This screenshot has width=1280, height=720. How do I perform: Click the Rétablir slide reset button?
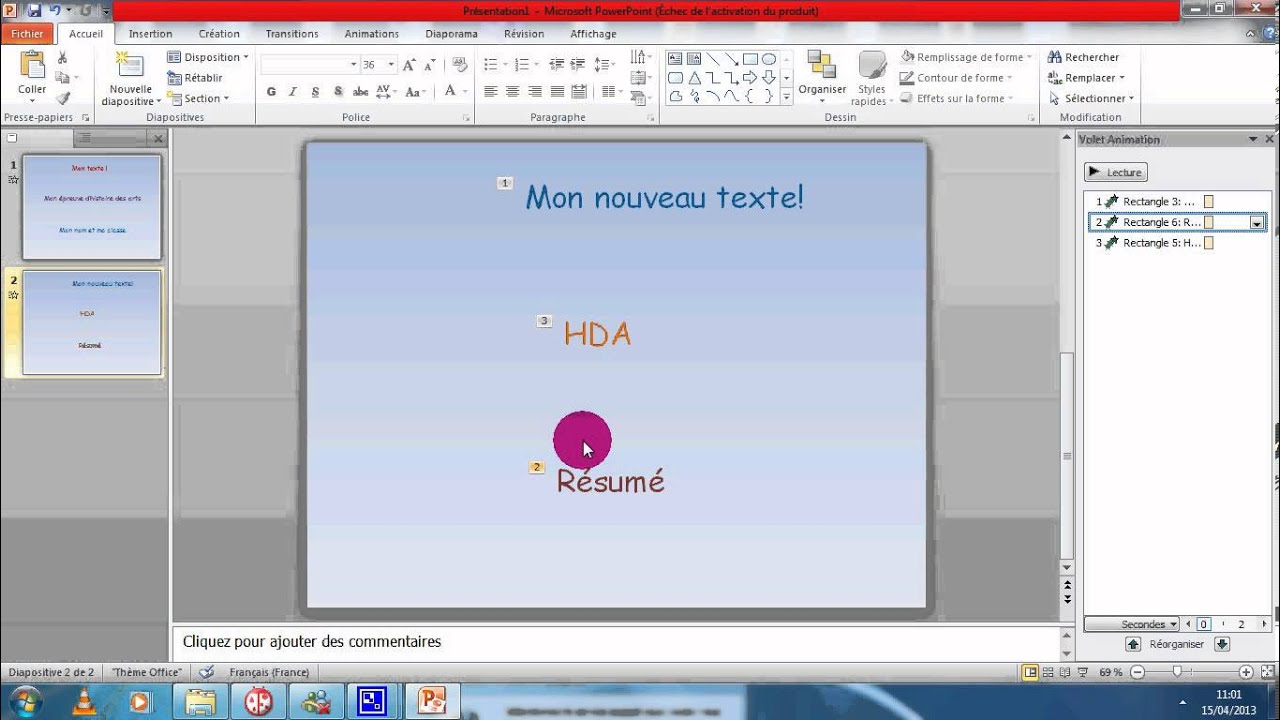195,78
